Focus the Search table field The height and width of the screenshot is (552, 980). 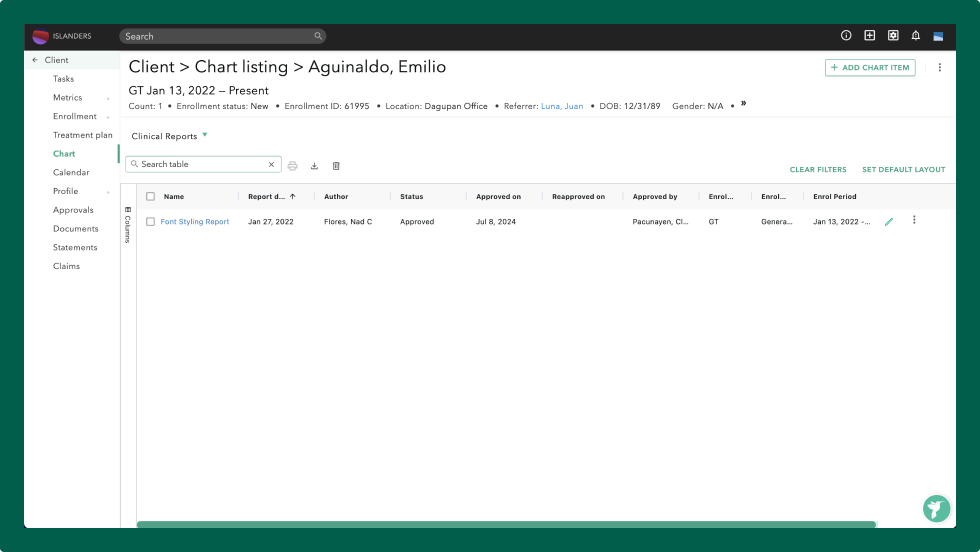click(x=203, y=164)
